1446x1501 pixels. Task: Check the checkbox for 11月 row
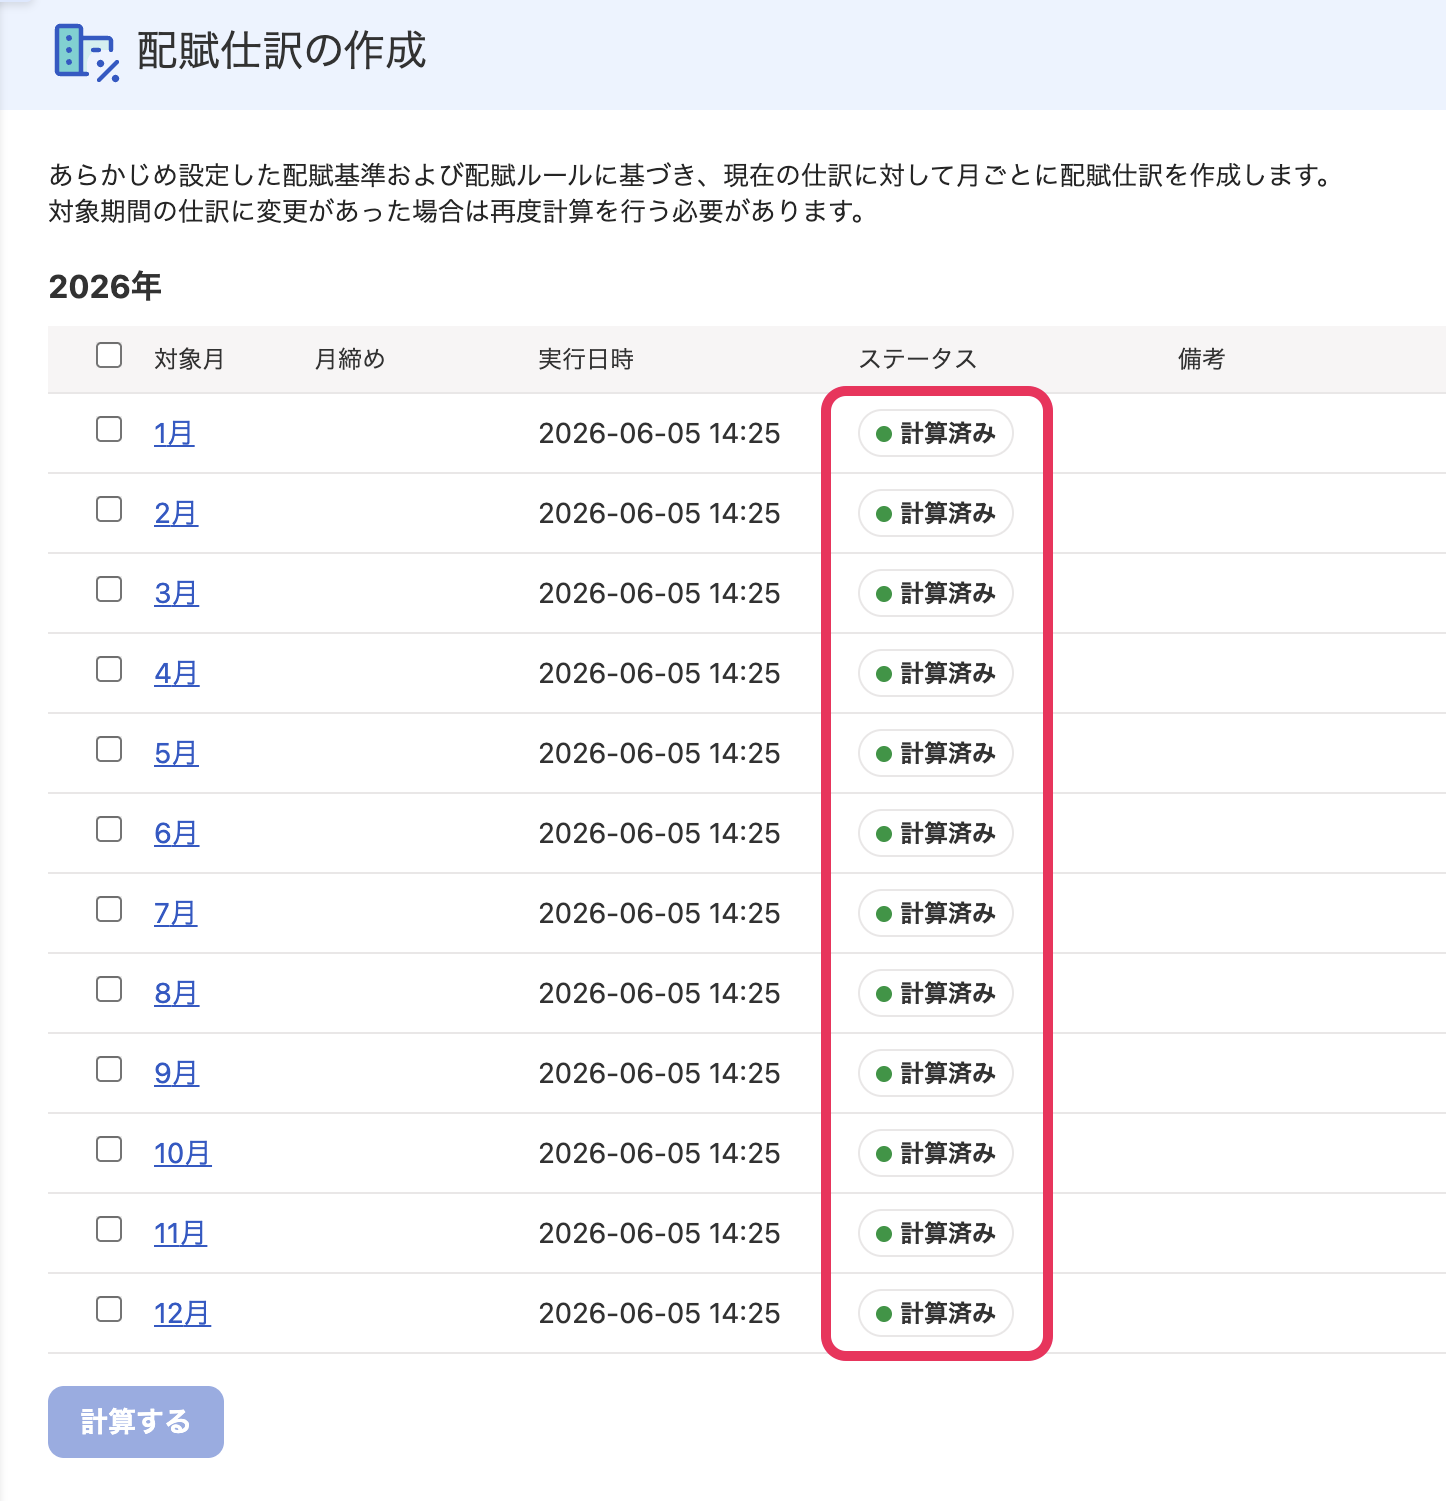click(109, 1229)
